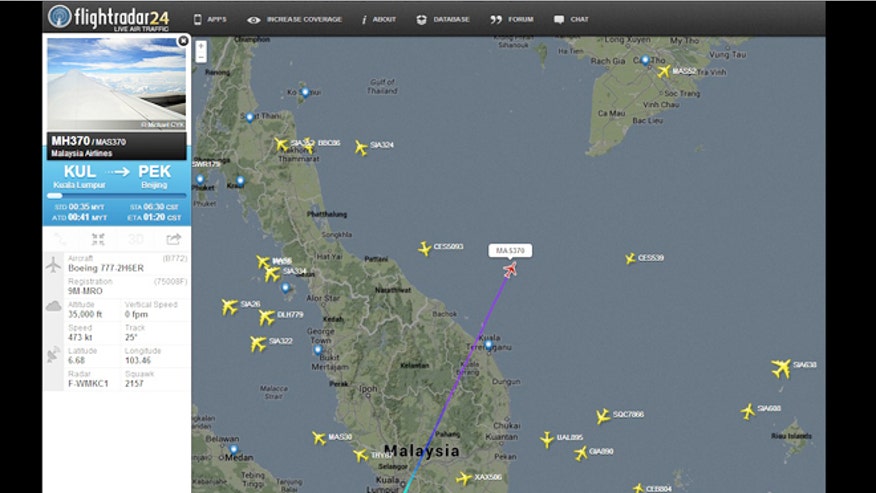Select the red MAS370 aircraft on map
The height and width of the screenshot is (493, 876).
510,270
